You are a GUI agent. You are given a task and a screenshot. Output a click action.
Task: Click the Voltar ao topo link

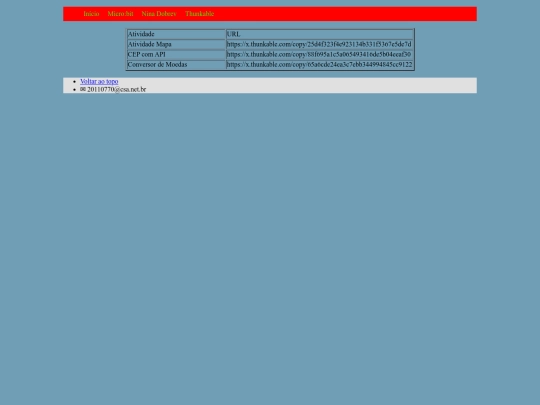point(99,81)
